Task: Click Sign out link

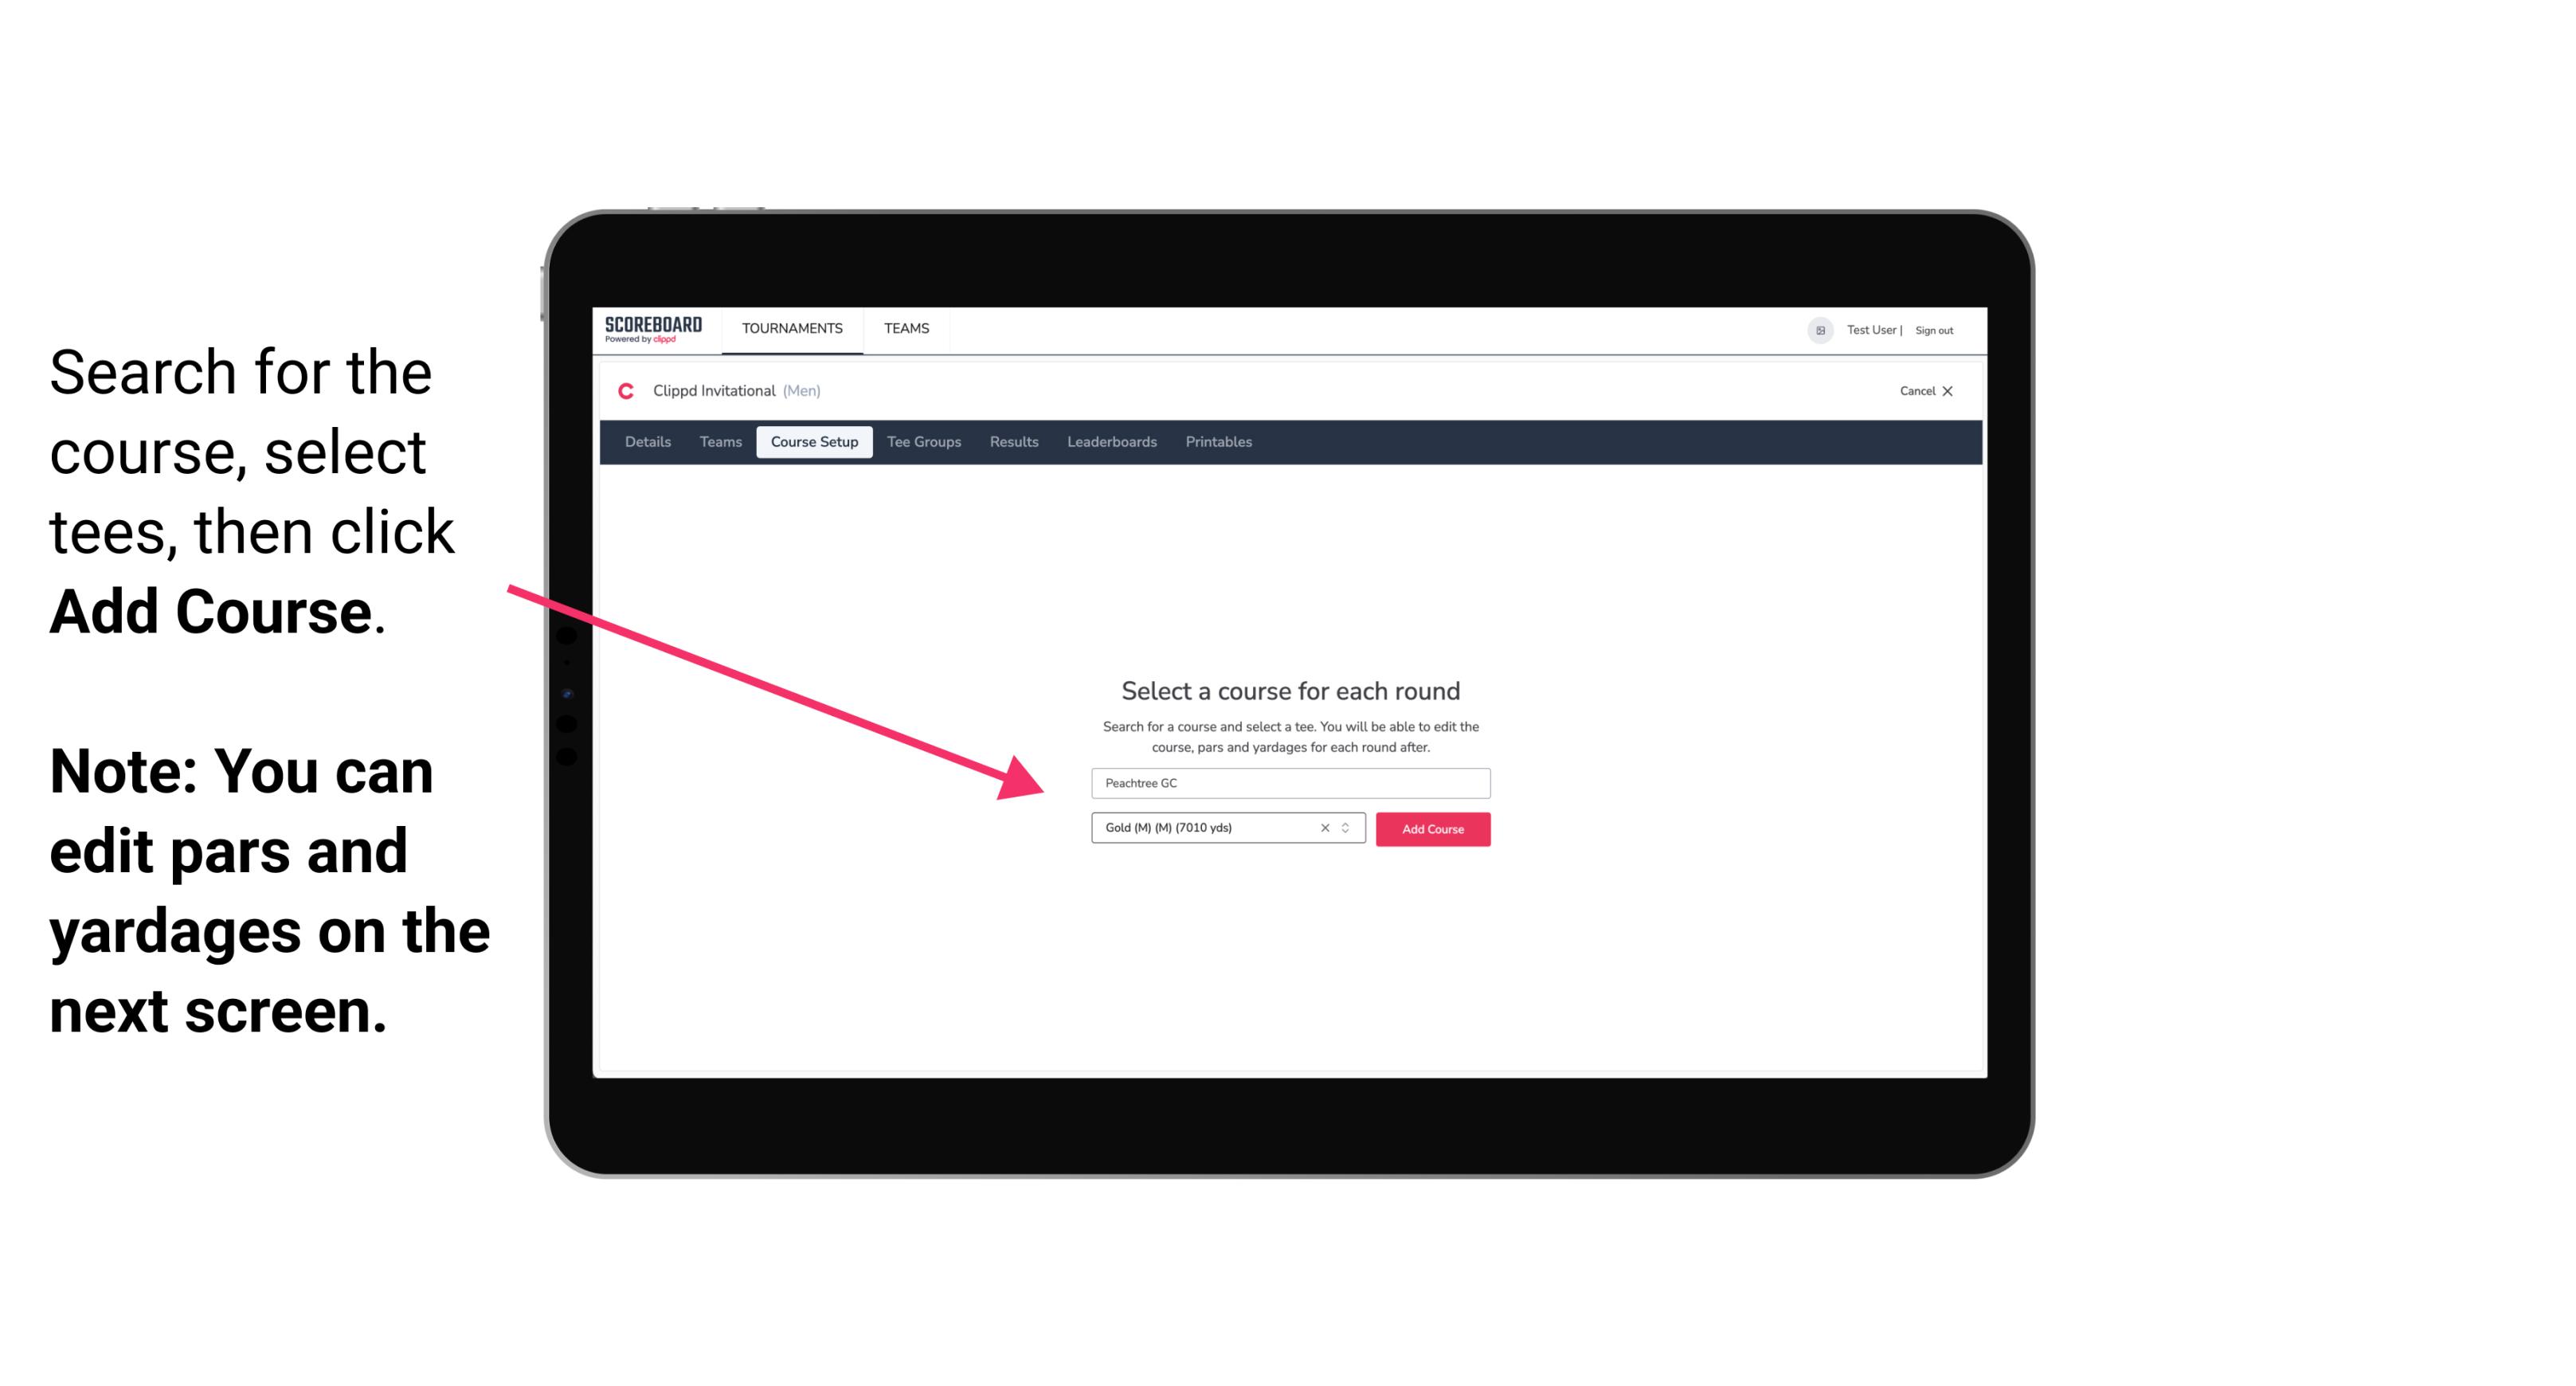Action: click(1933, 330)
